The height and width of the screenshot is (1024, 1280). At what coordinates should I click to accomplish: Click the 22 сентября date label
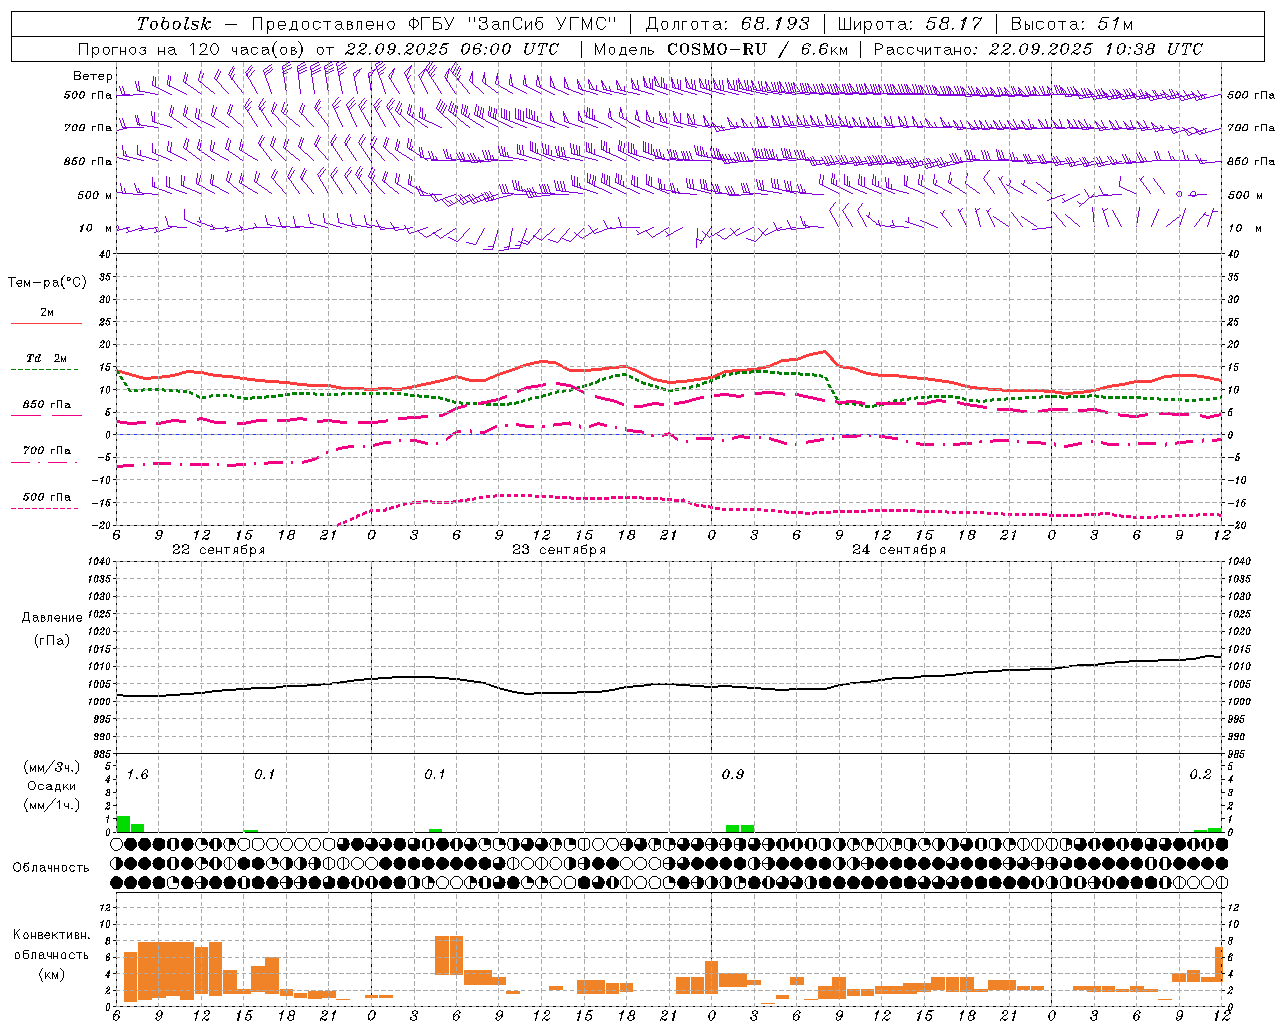coord(218,550)
